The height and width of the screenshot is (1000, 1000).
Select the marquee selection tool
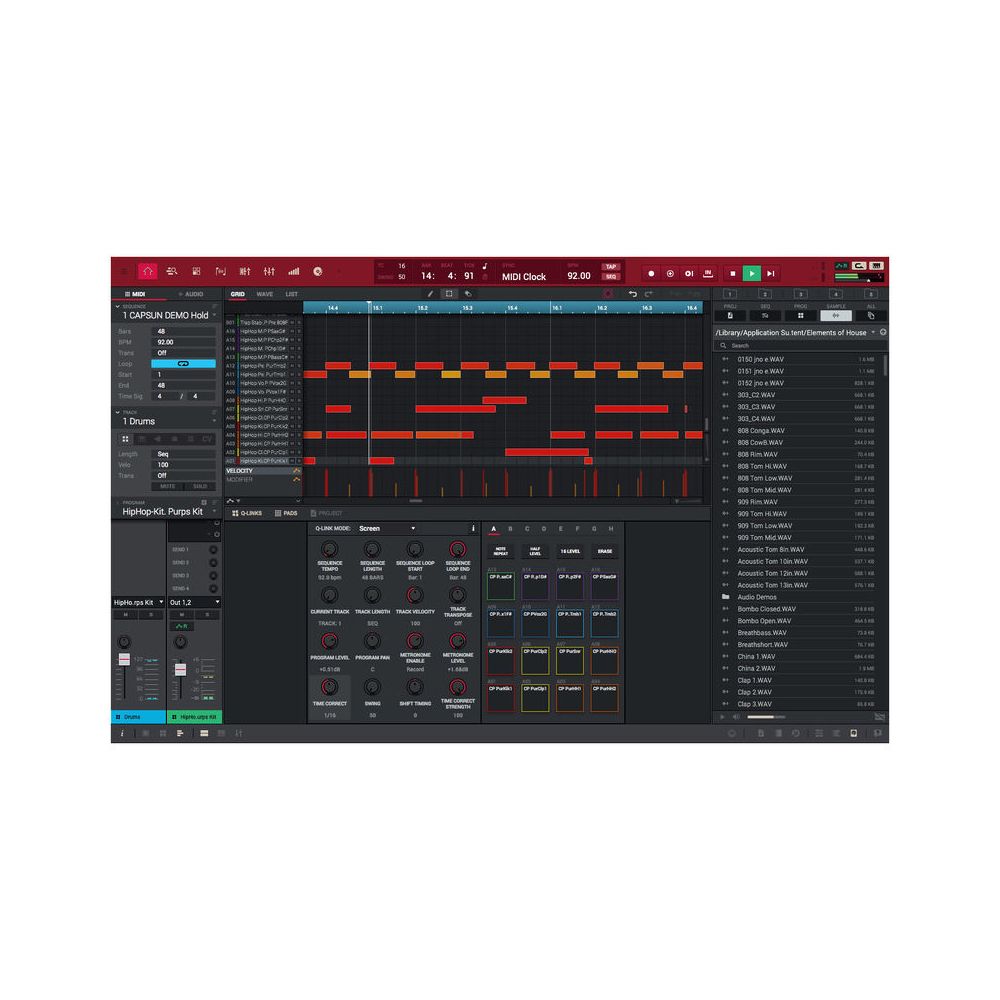(x=449, y=294)
